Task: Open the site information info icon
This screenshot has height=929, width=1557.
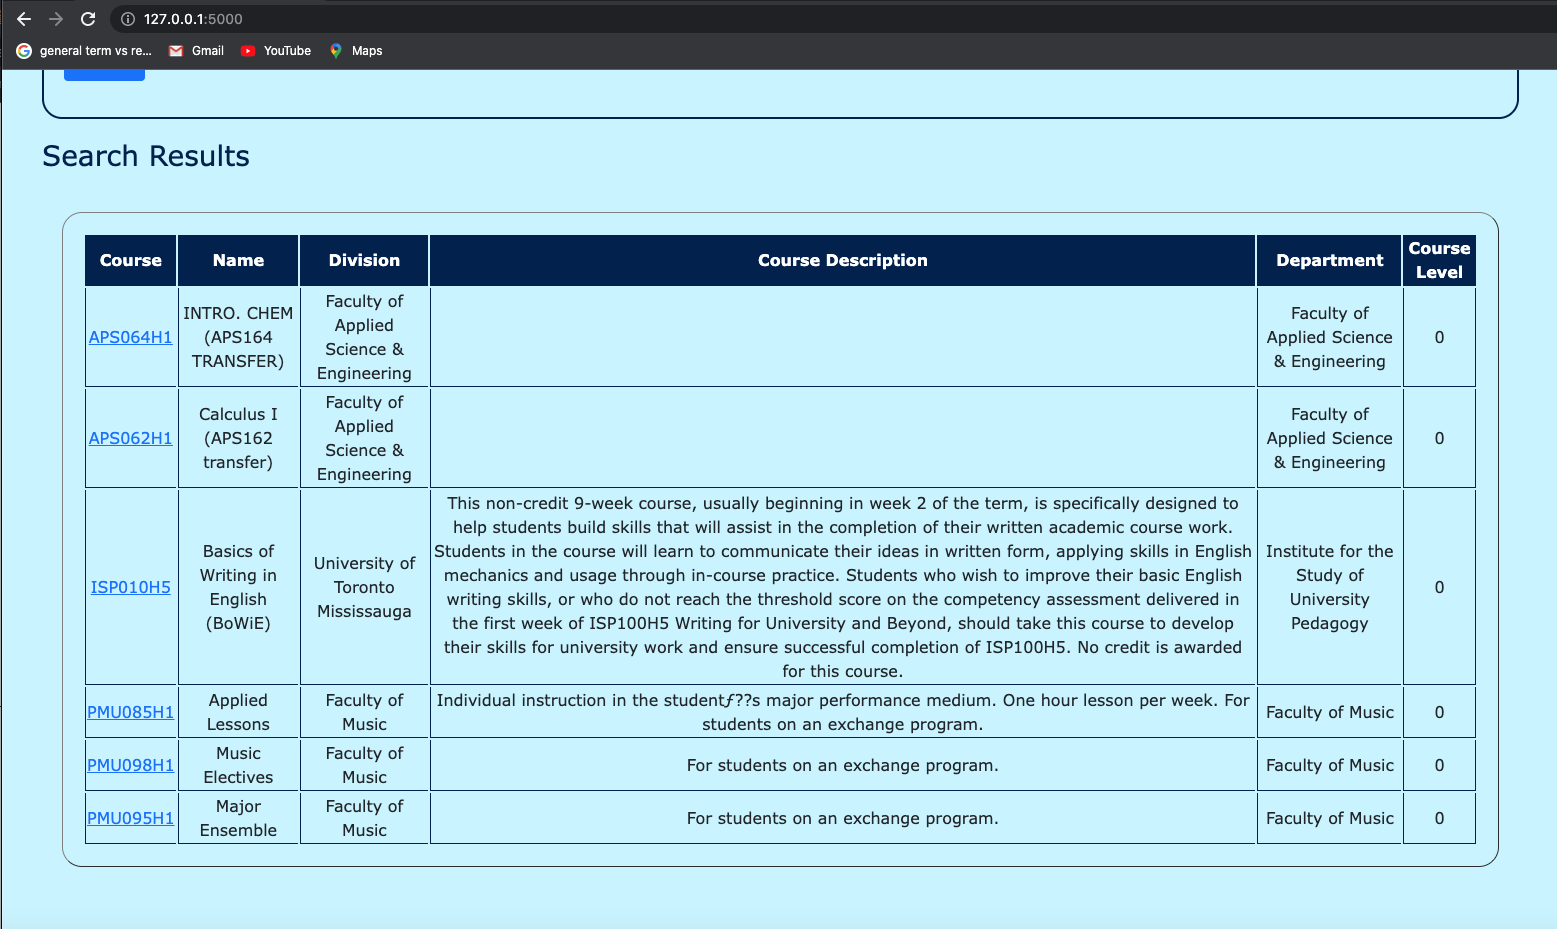Action: click(x=126, y=17)
